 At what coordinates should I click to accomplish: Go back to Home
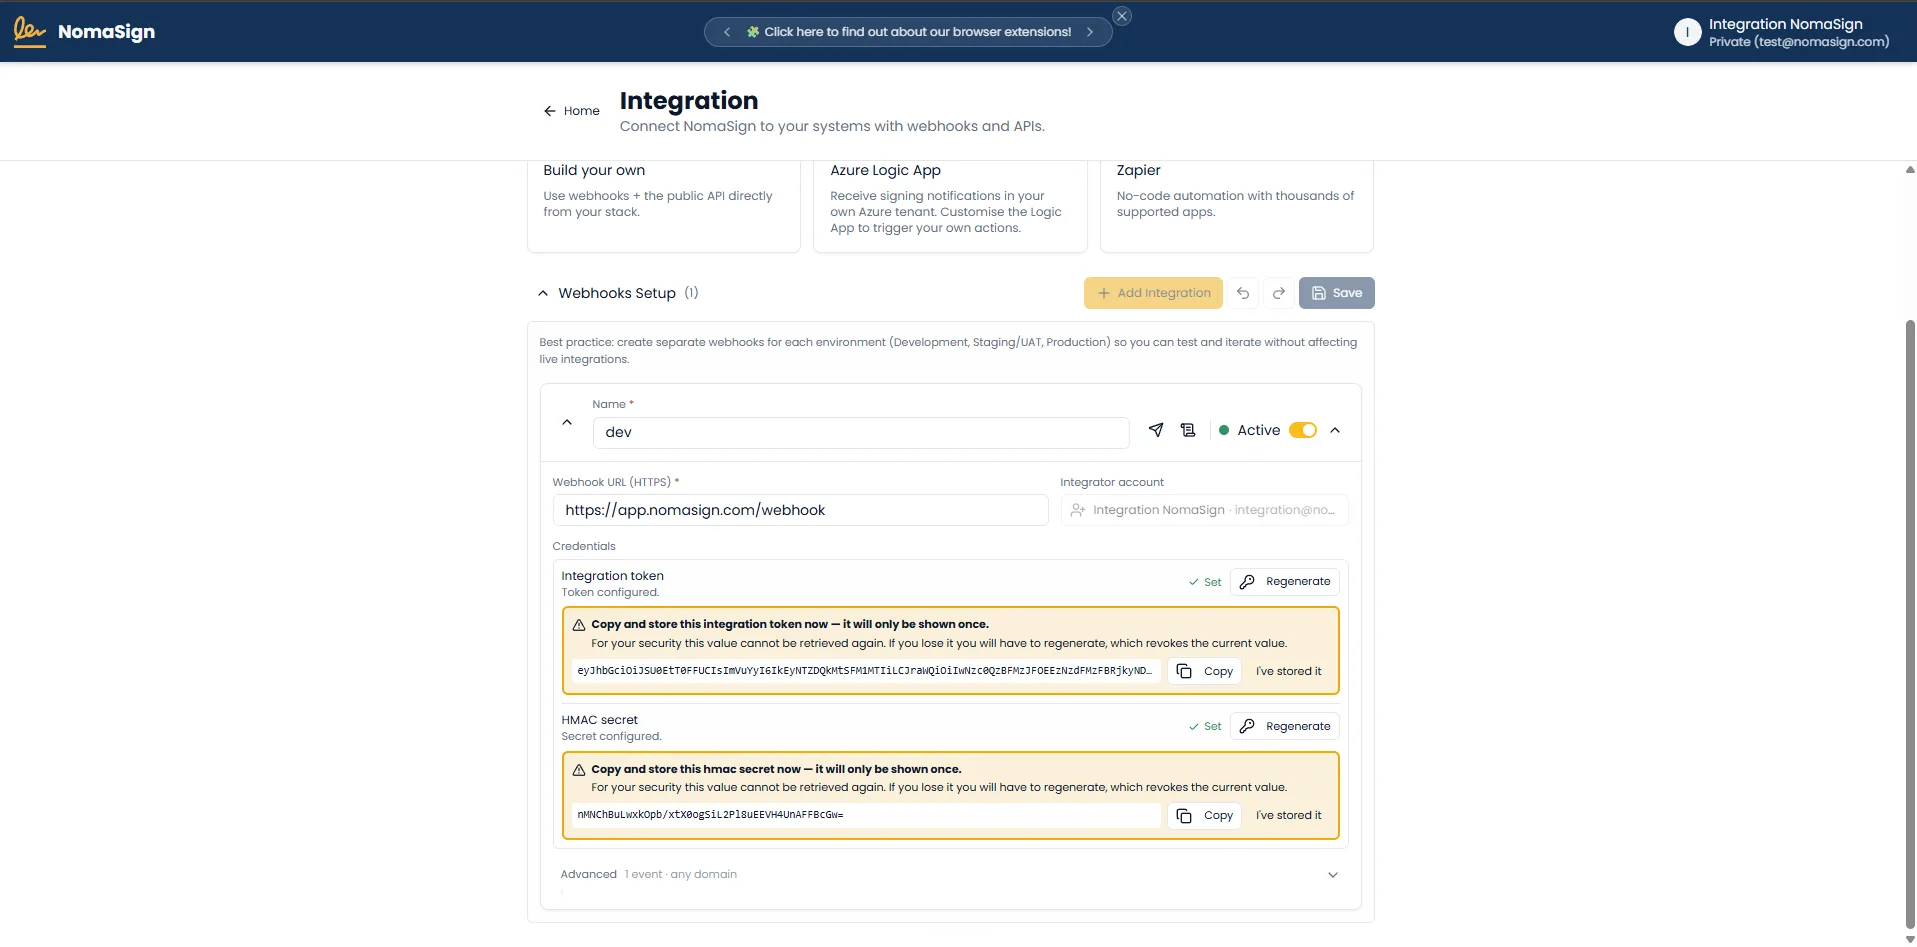572,111
